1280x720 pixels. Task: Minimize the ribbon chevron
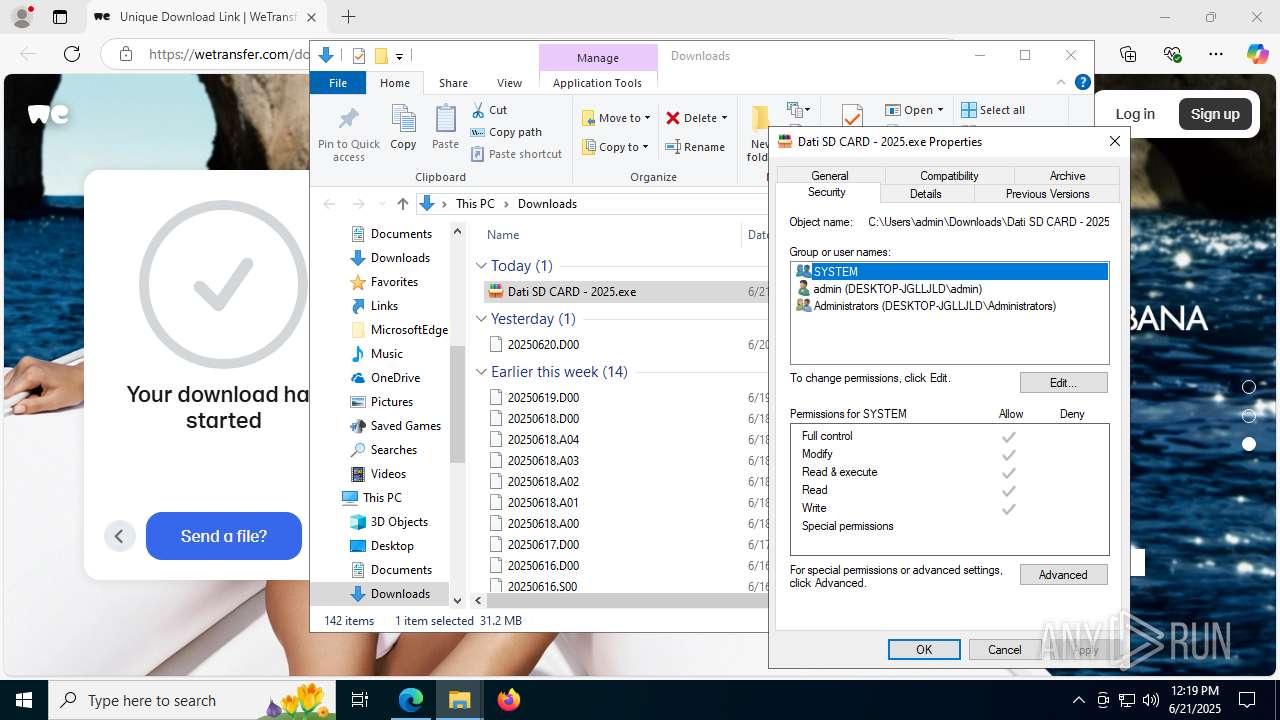(x=1061, y=83)
